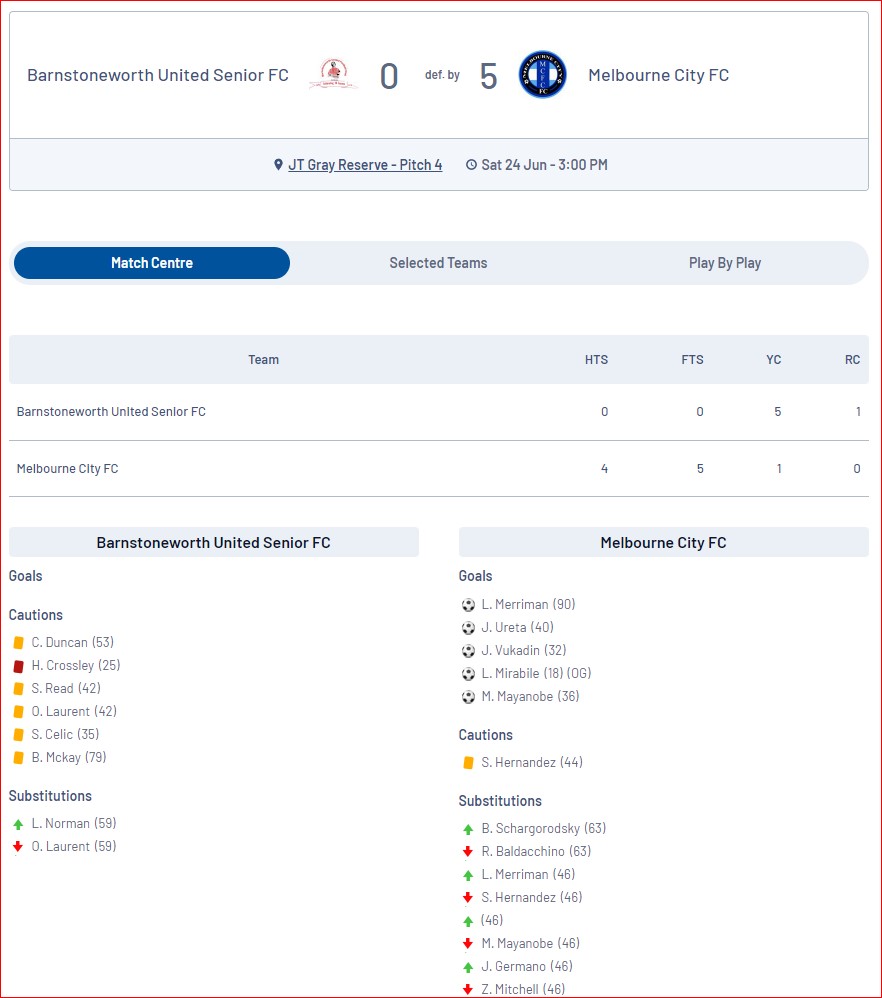Click the soccer ball icon for L. Merriman (90)

pos(468,605)
